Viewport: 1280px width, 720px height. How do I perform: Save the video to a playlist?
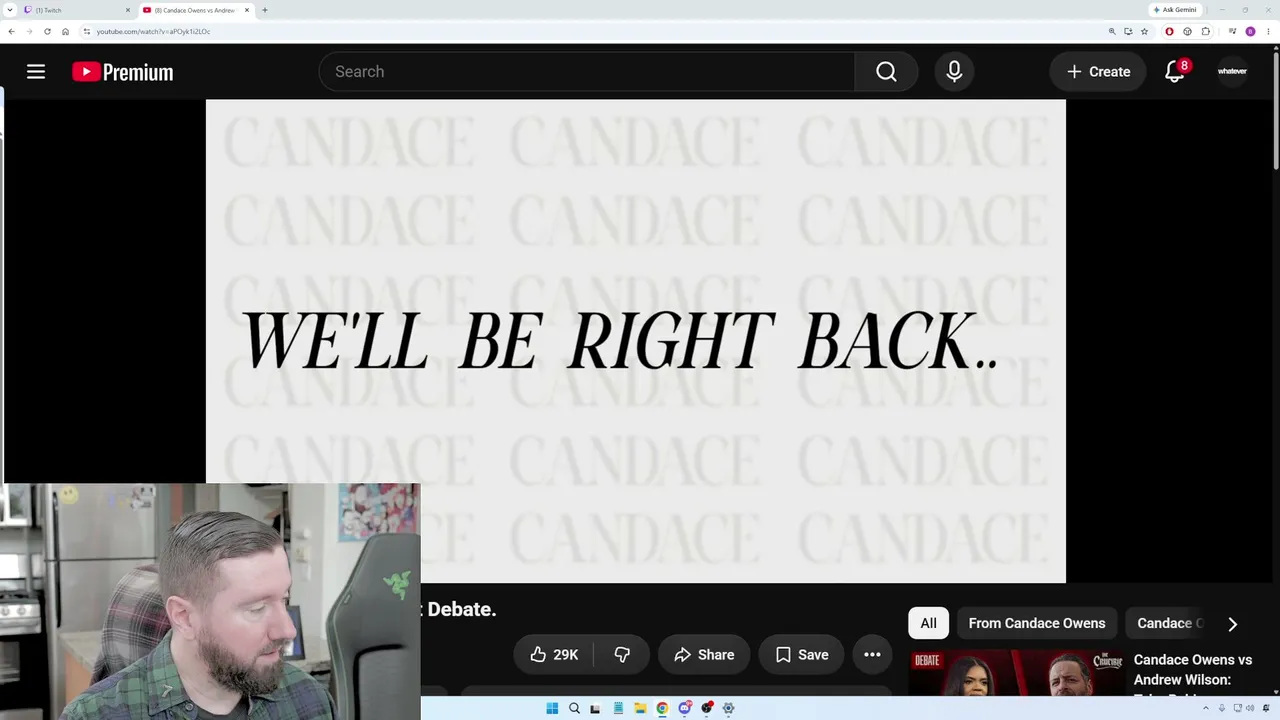click(x=802, y=655)
